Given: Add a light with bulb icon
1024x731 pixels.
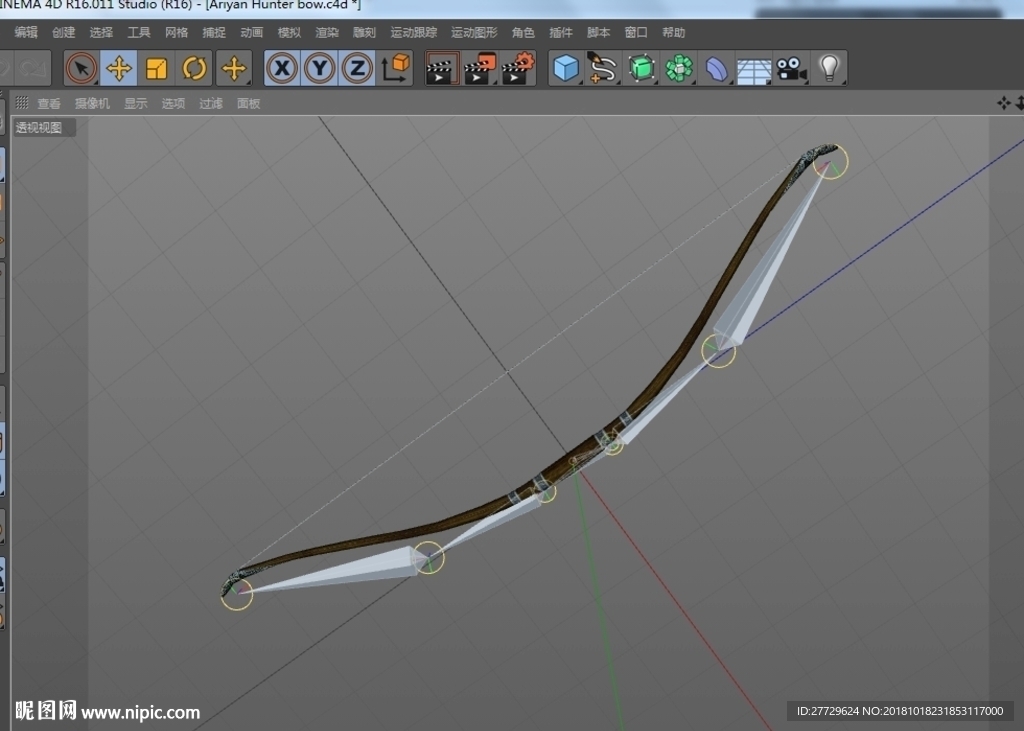Looking at the screenshot, I should click(829, 68).
